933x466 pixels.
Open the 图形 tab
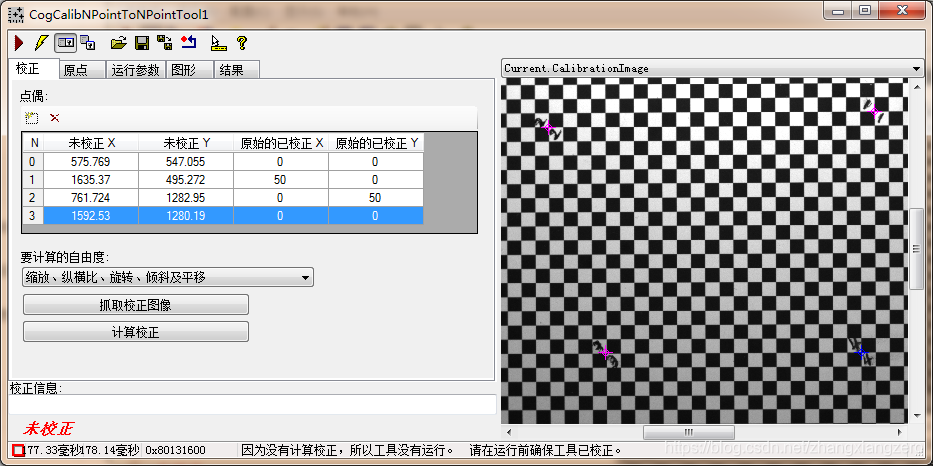[x=189, y=70]
